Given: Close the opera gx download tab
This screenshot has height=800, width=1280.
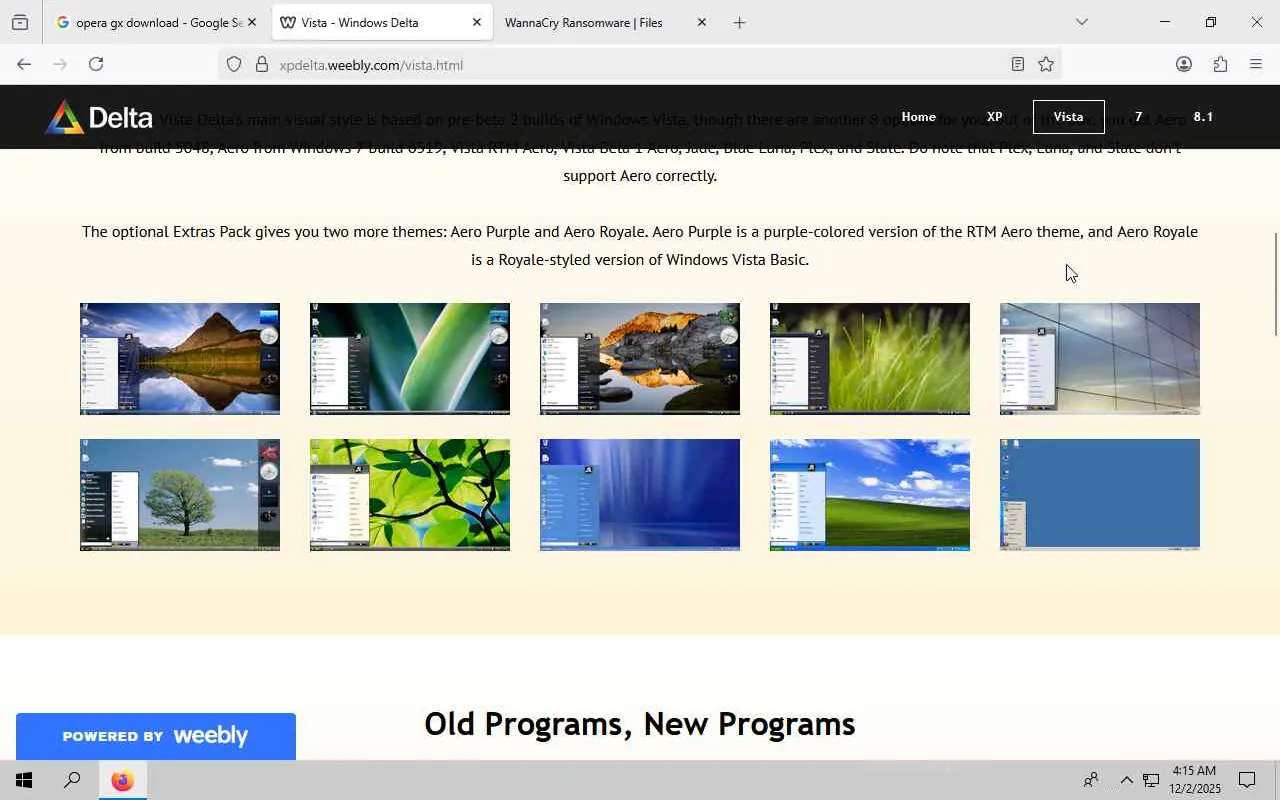Looking at the screenshot, I should (x=251, y=22).
